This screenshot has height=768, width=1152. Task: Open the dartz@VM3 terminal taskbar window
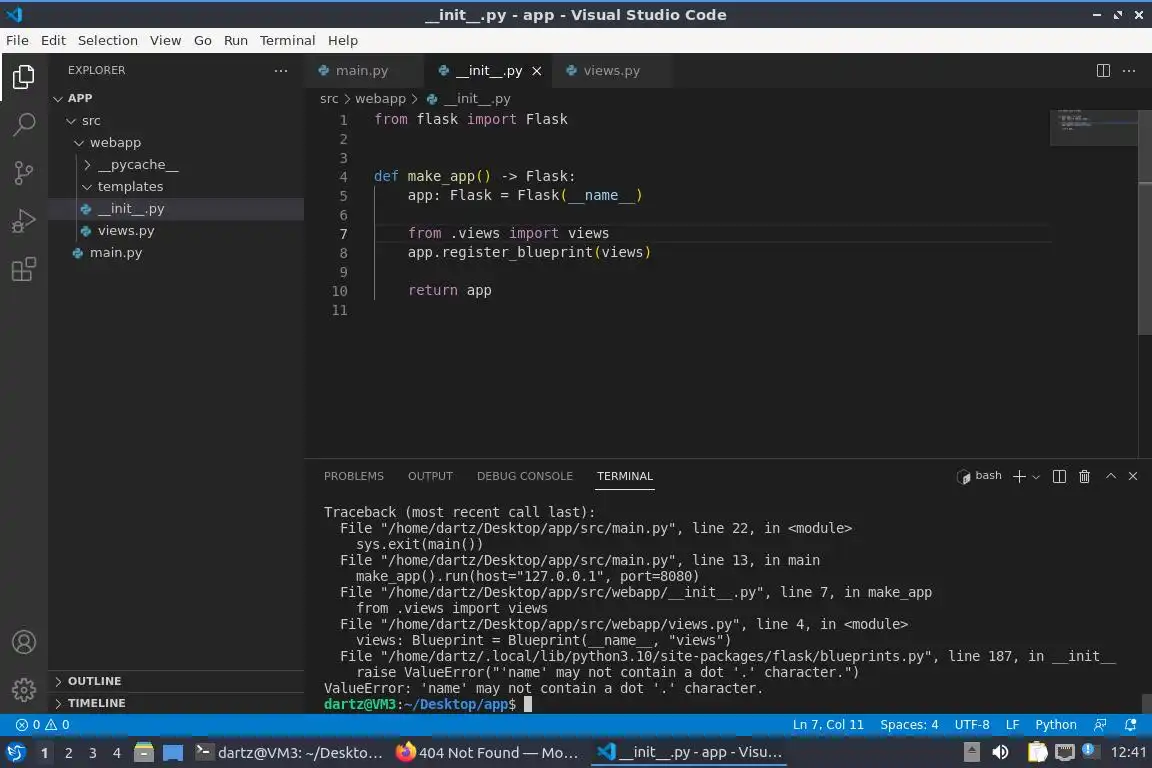tap(289, 753)
